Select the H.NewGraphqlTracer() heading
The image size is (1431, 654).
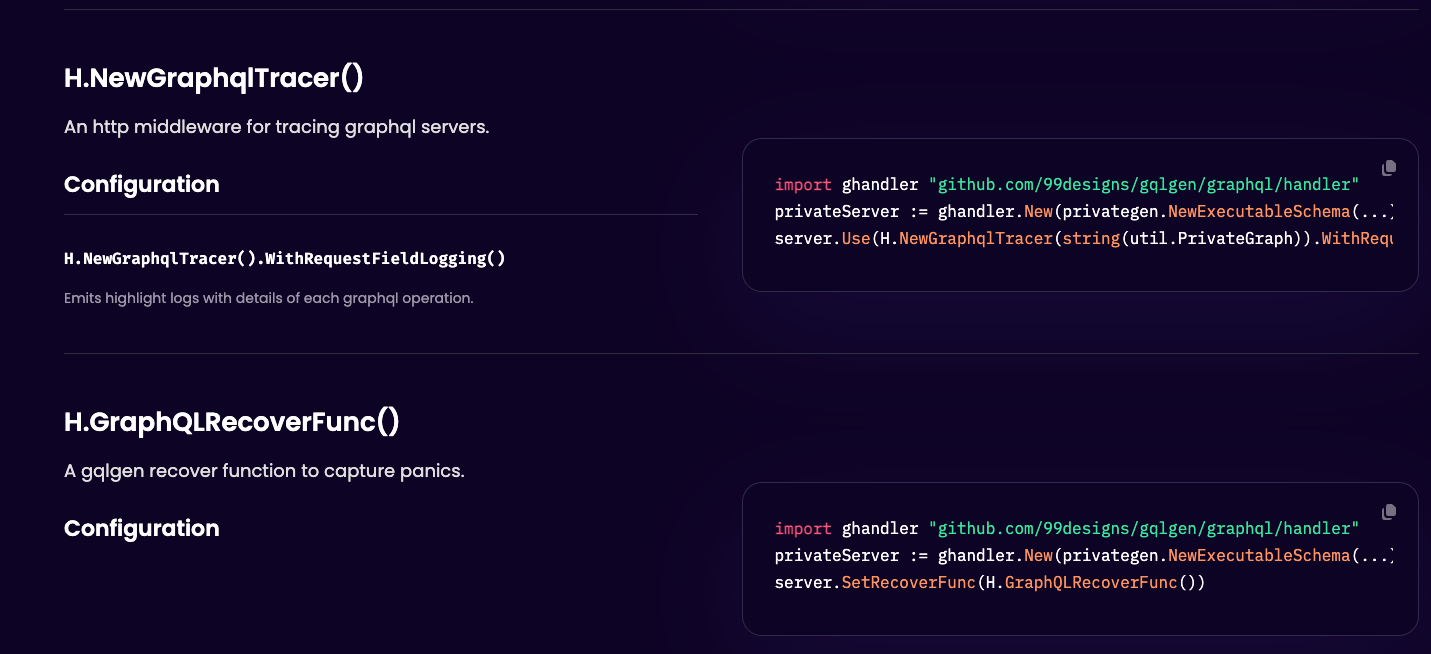pyautogui.click(x=214, y=78)
